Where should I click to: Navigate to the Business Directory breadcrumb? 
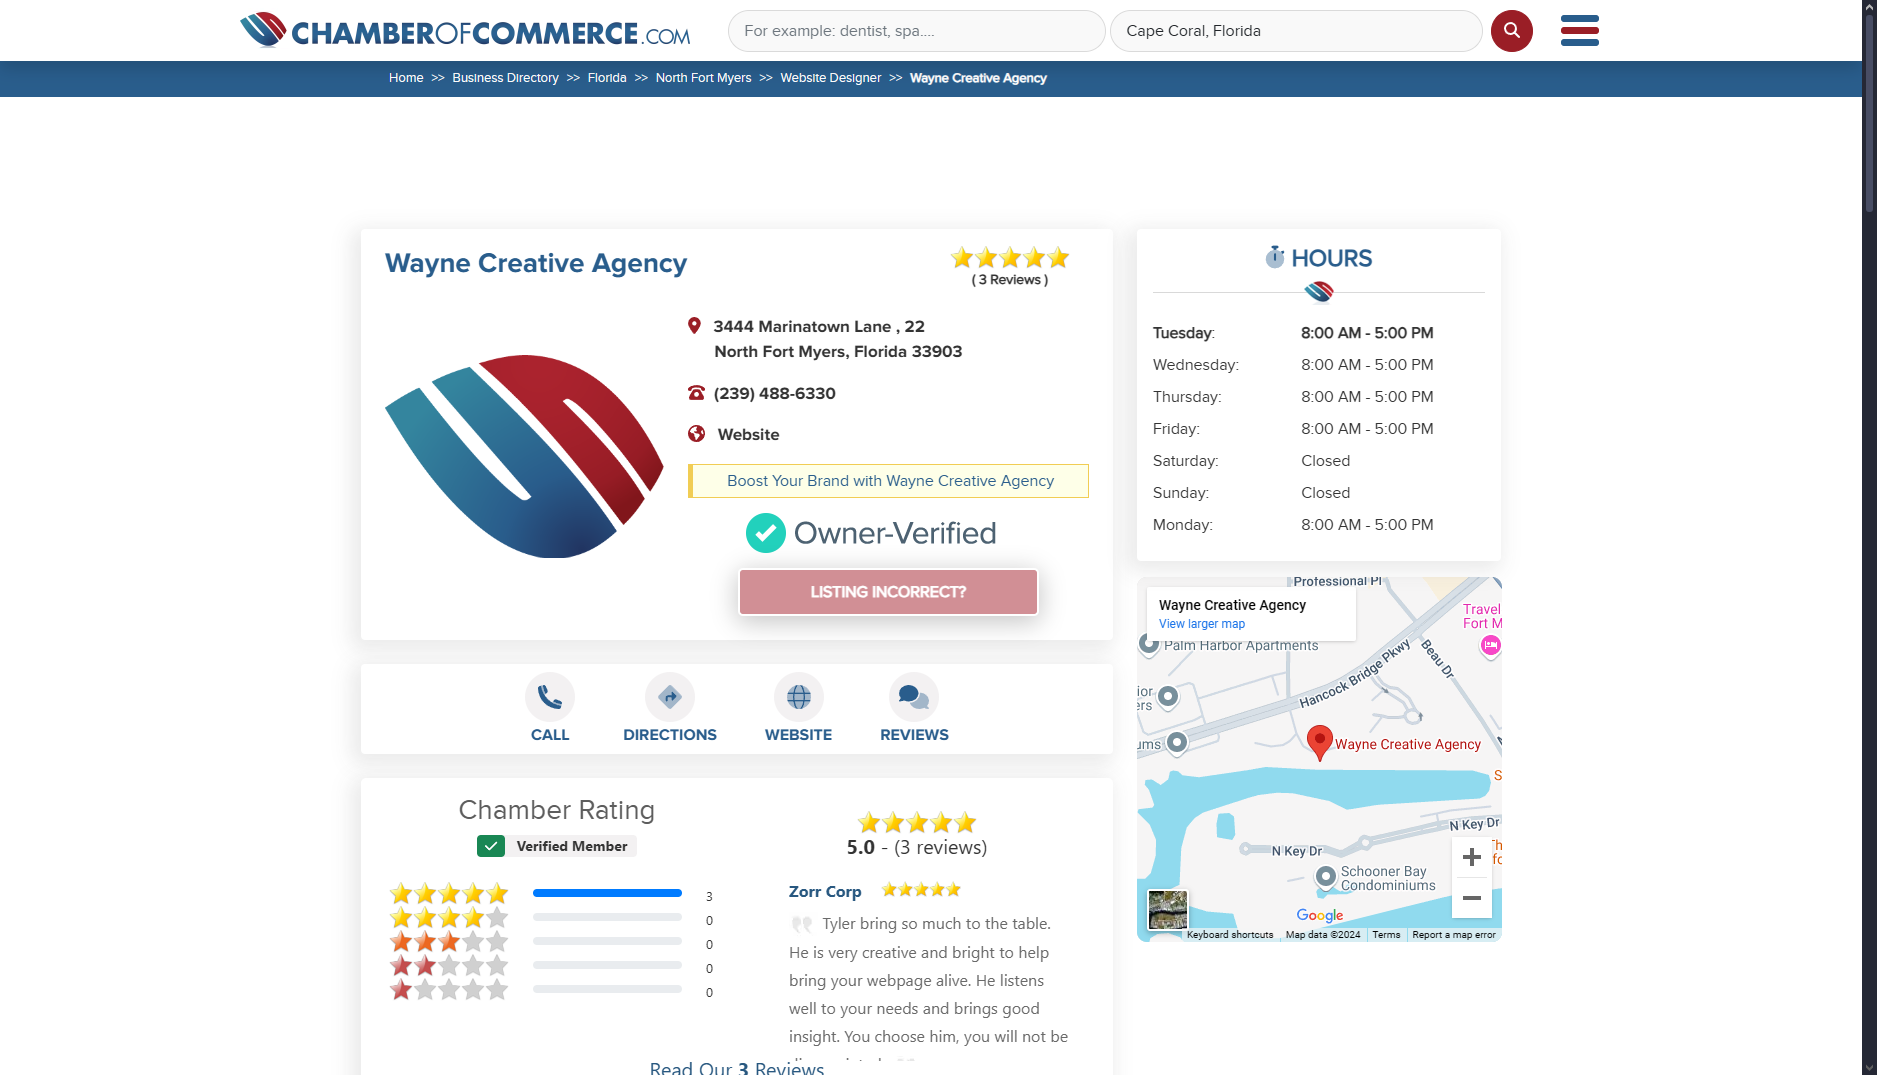(505, 78)
